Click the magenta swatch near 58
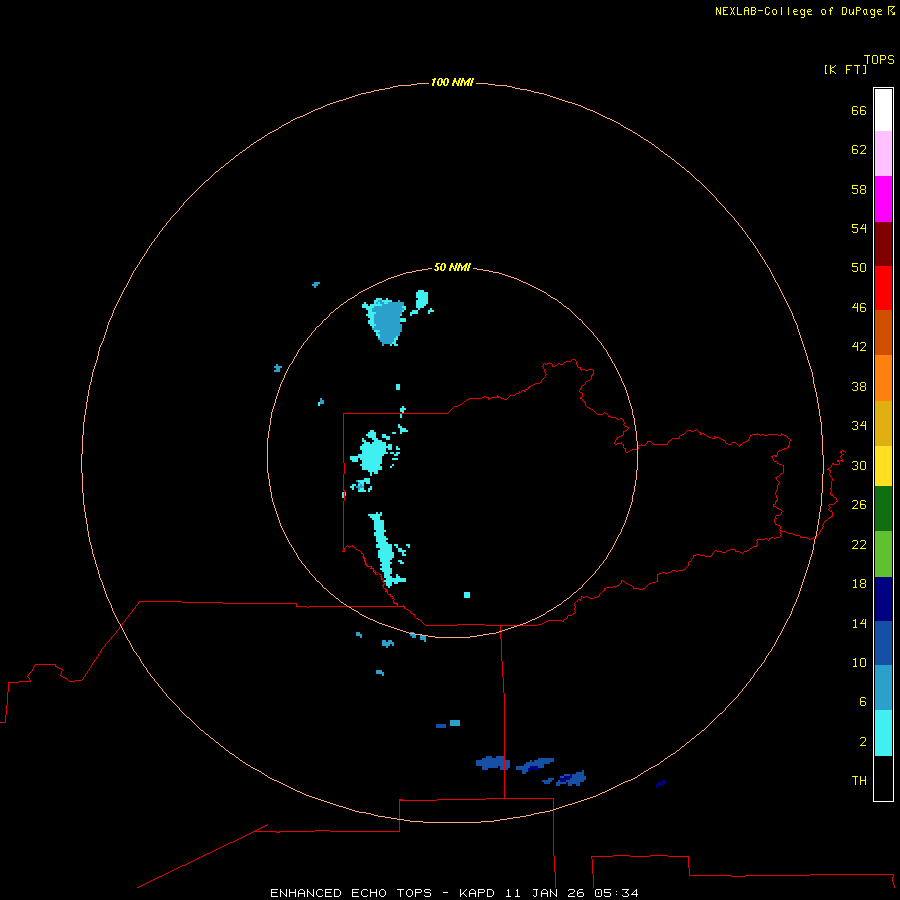 [x=883, y=199]
